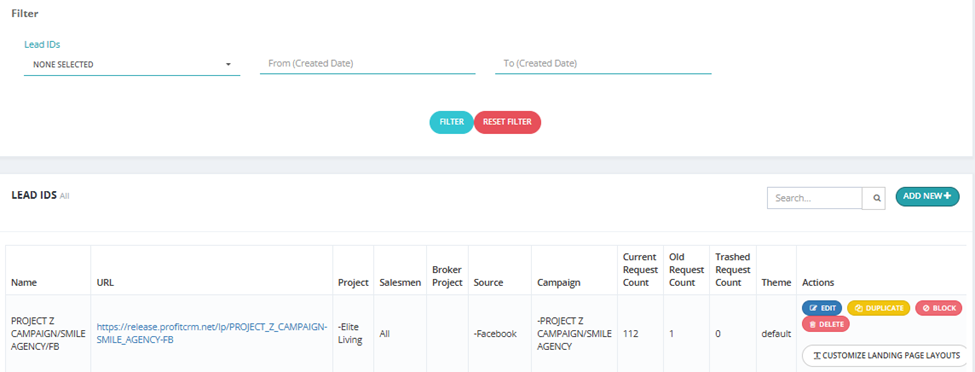Click the Delete button with trash icon
Screen dimensions: 975x372
(826, 323)
